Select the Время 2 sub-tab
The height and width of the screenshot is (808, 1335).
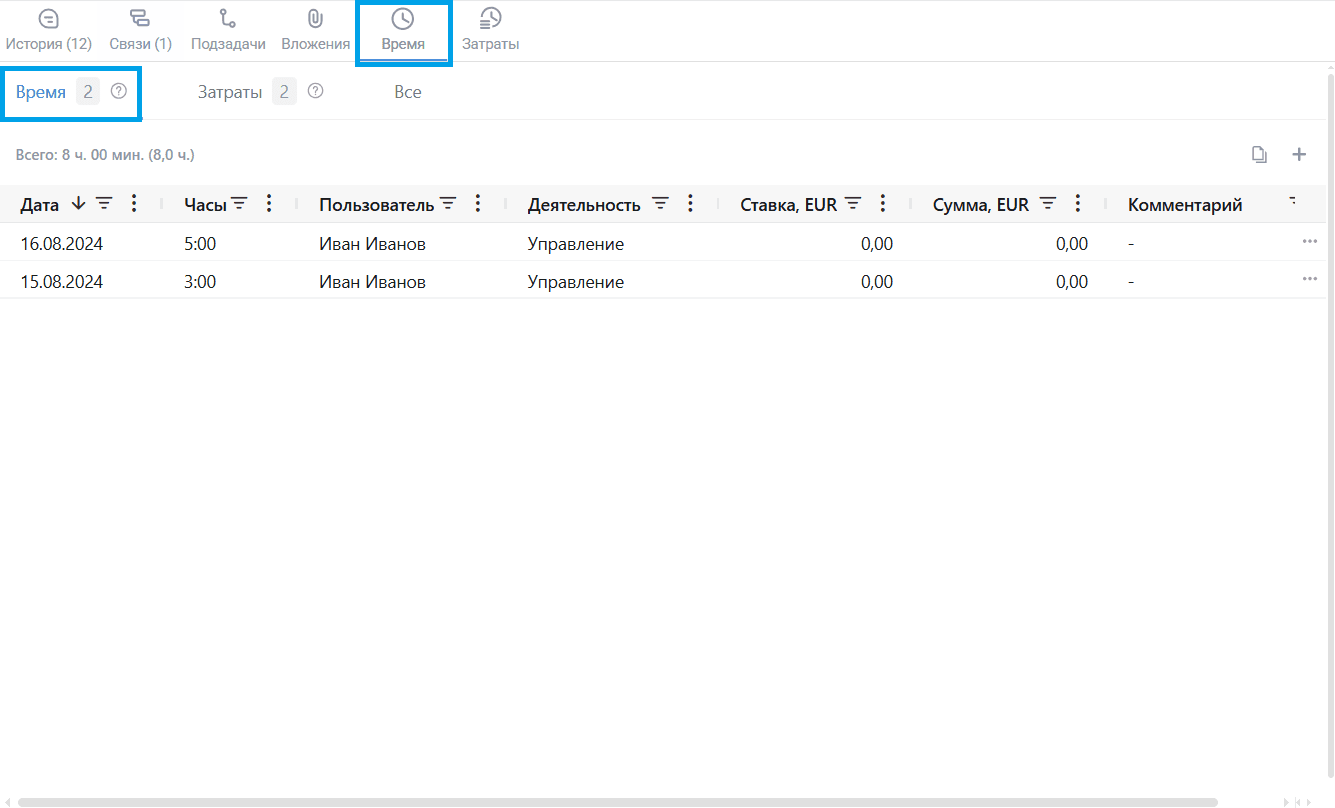pyautogui.click(x=58, y=92)
